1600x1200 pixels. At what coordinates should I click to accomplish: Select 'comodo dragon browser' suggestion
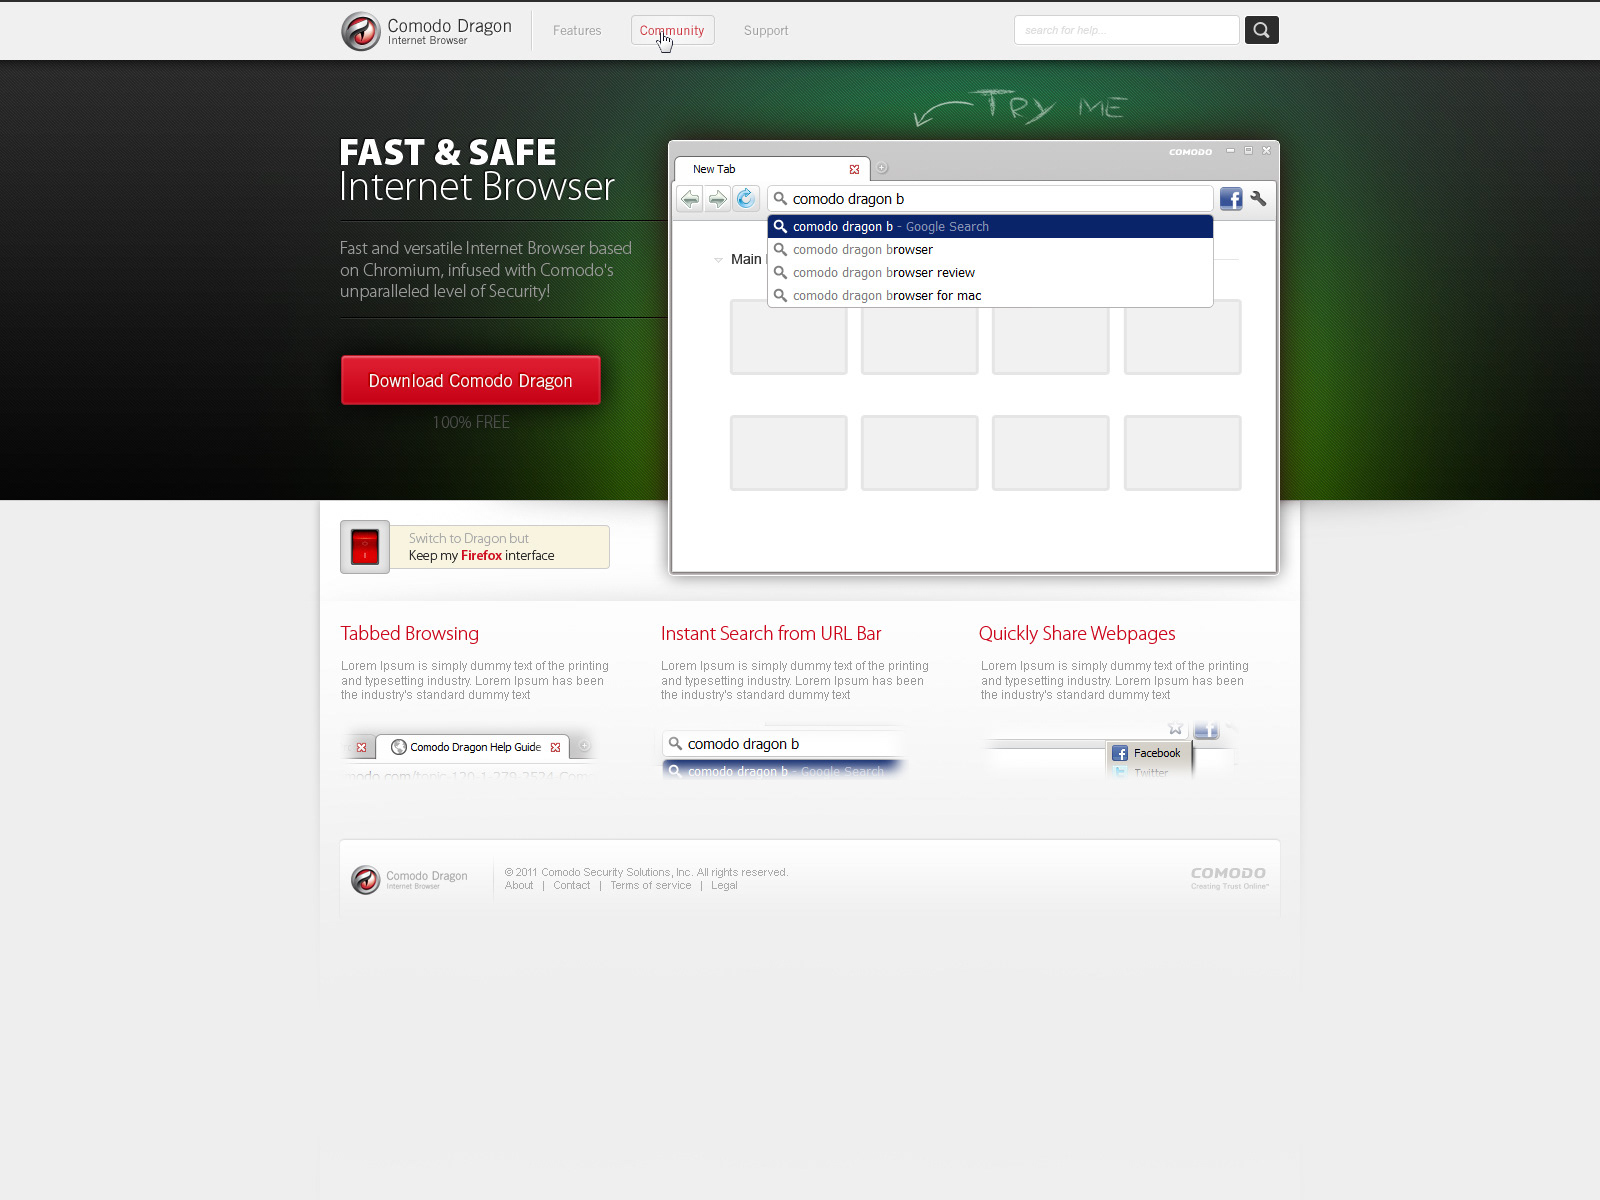(x=990, y=250)
